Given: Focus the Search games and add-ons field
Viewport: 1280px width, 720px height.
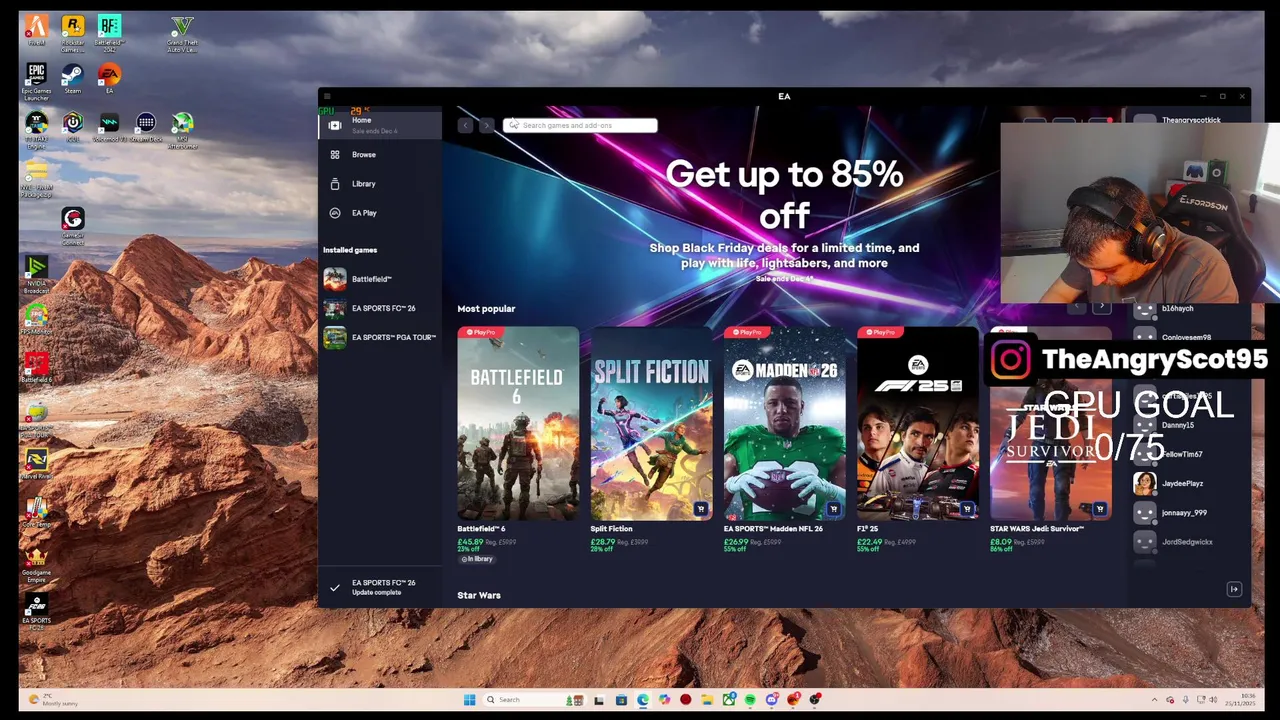Looking at the screenshot, I should pyautogui.click(x=580, y=125).
